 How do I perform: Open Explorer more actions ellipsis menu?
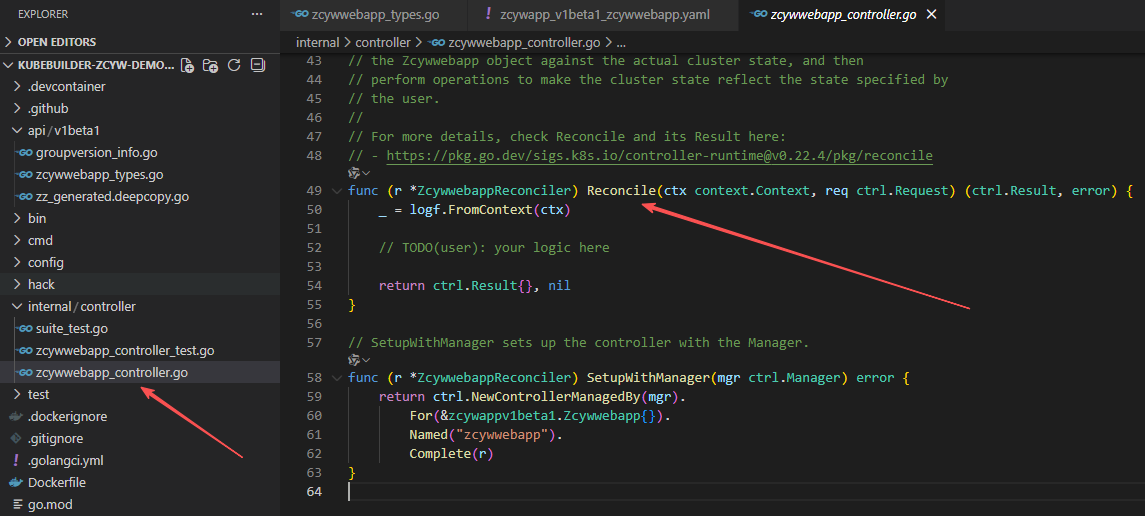coord(257,15)
